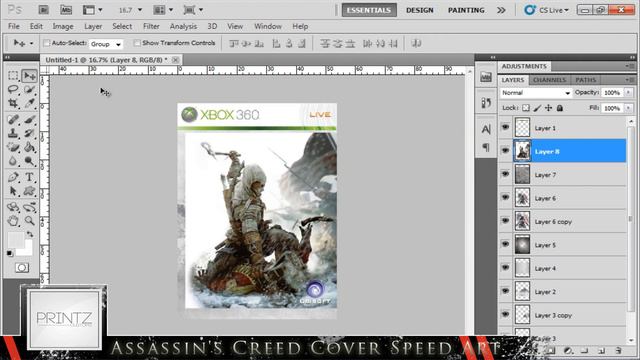Toggle visibility of Layer 6 copy

tap(505, 221)
